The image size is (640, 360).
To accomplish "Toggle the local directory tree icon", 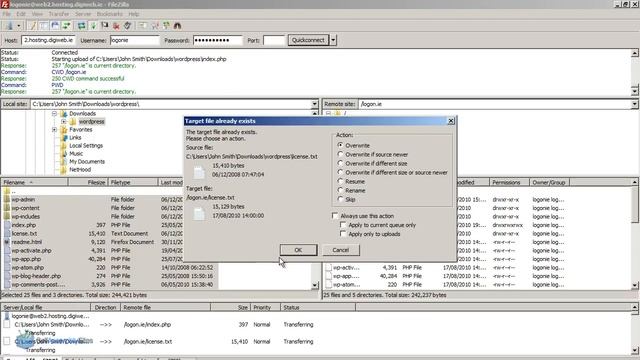I will pos(44,26).
